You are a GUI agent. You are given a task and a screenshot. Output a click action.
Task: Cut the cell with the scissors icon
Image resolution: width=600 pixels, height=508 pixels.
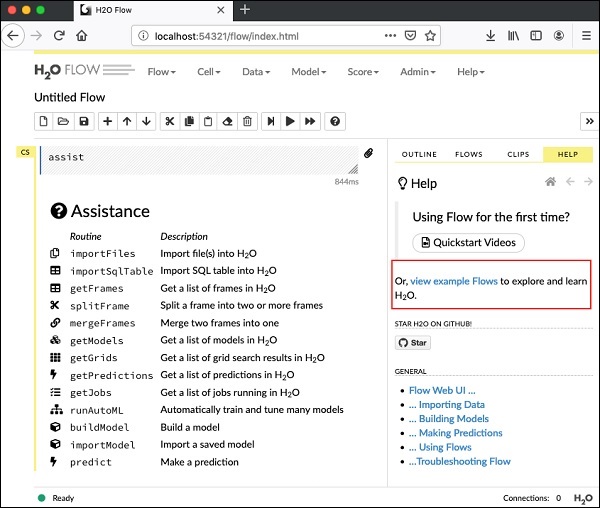[170, 121]
